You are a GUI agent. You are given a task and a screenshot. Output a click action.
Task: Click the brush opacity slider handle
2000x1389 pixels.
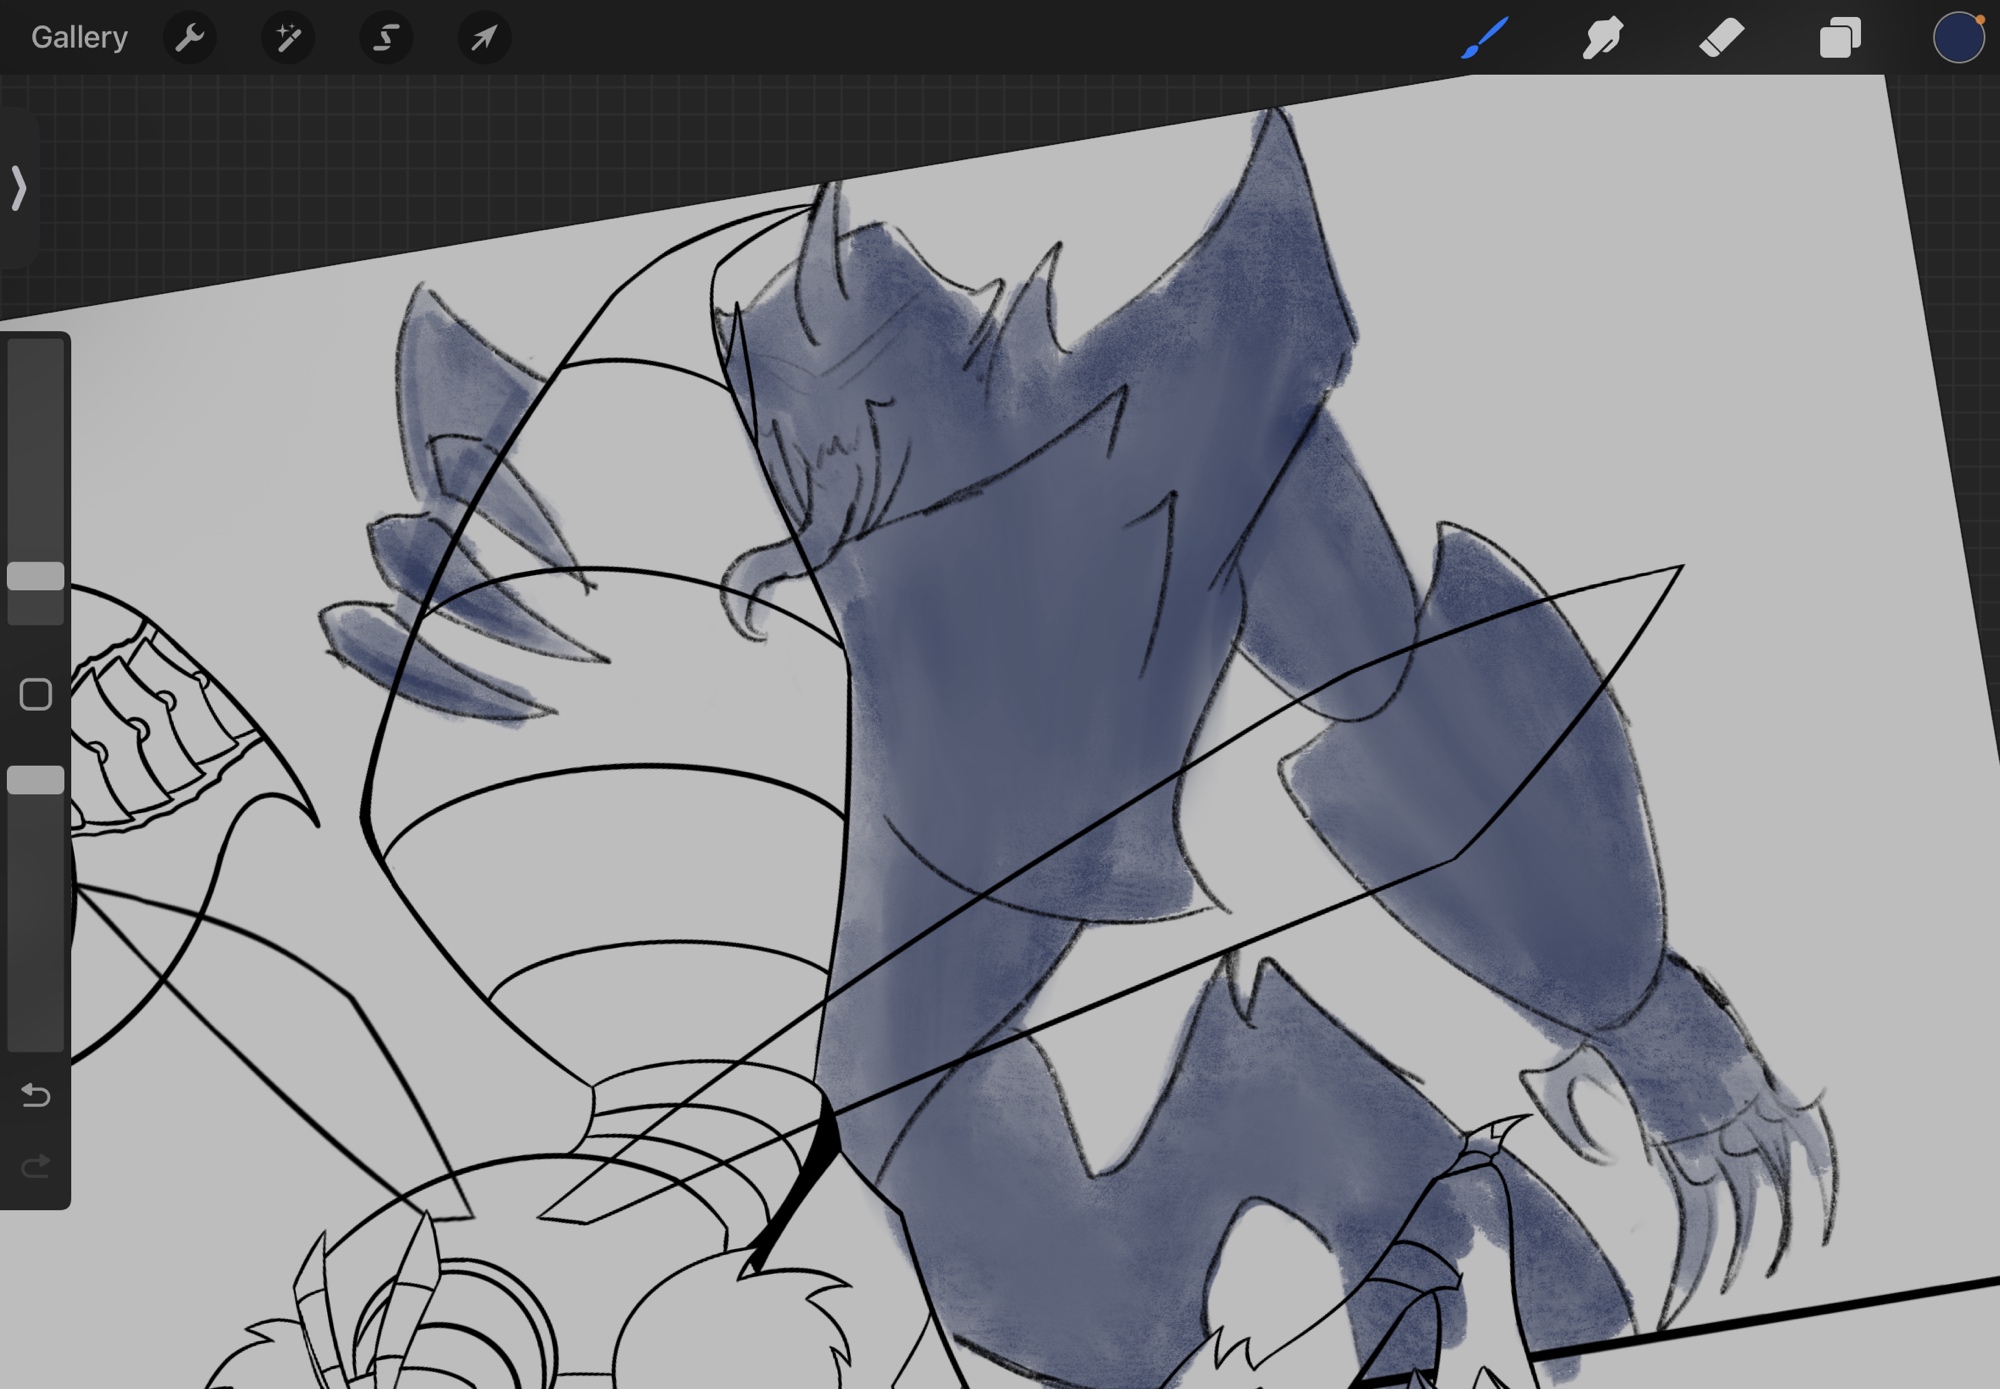coord(36,780)
